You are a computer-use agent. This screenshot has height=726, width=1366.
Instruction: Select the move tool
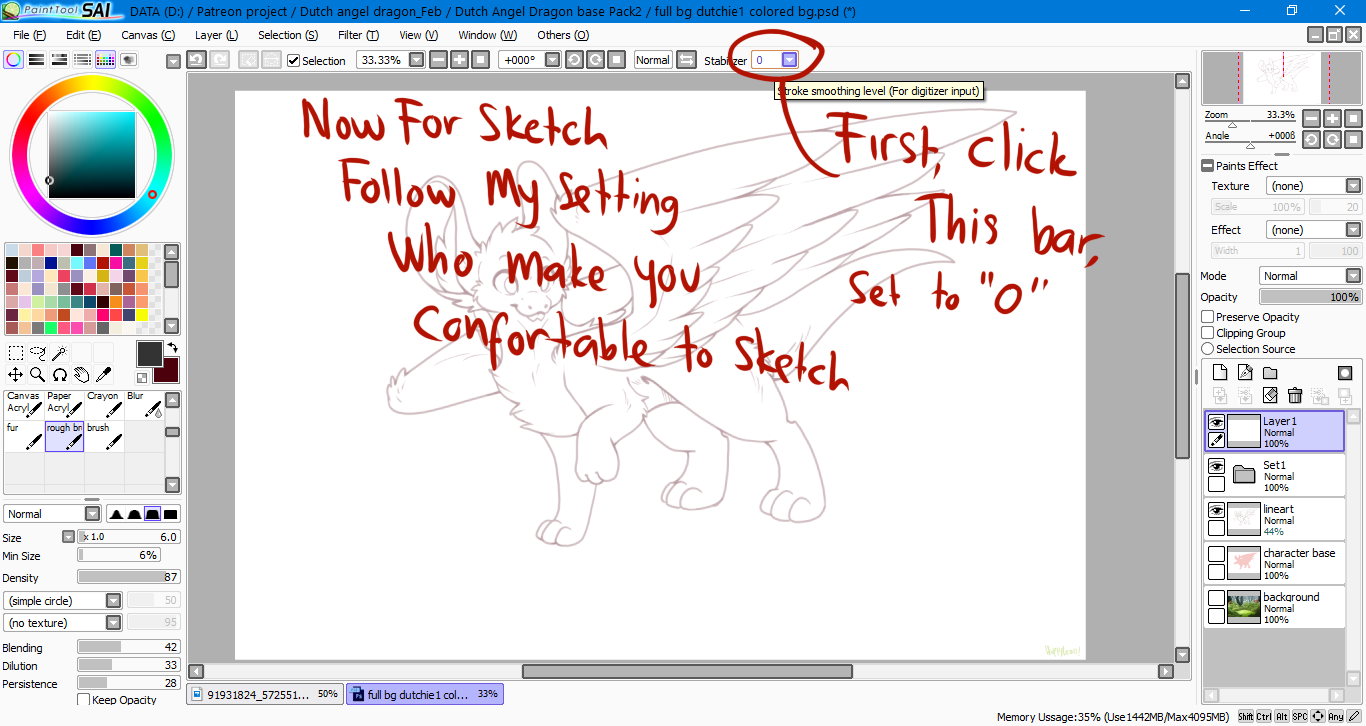pyautogui.click(x=16, y=375)
